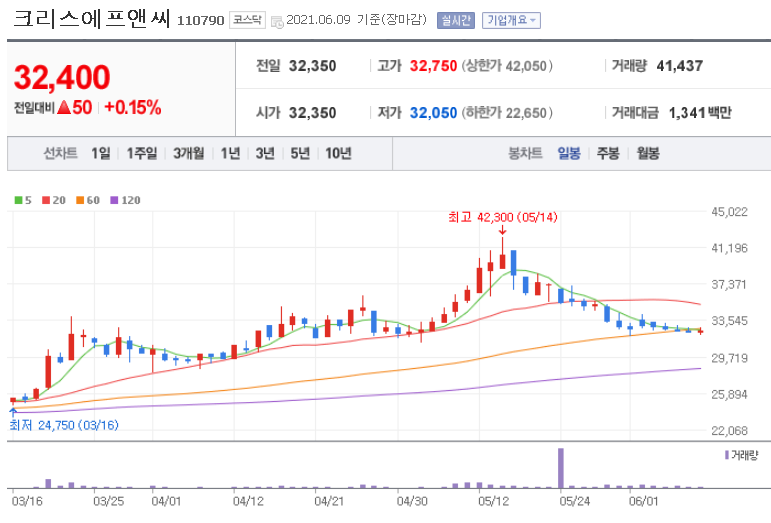Viewport: 771px width, 523px height.
Task: Click the 거래대금 value 1,341백만
Action: (700, 113)
